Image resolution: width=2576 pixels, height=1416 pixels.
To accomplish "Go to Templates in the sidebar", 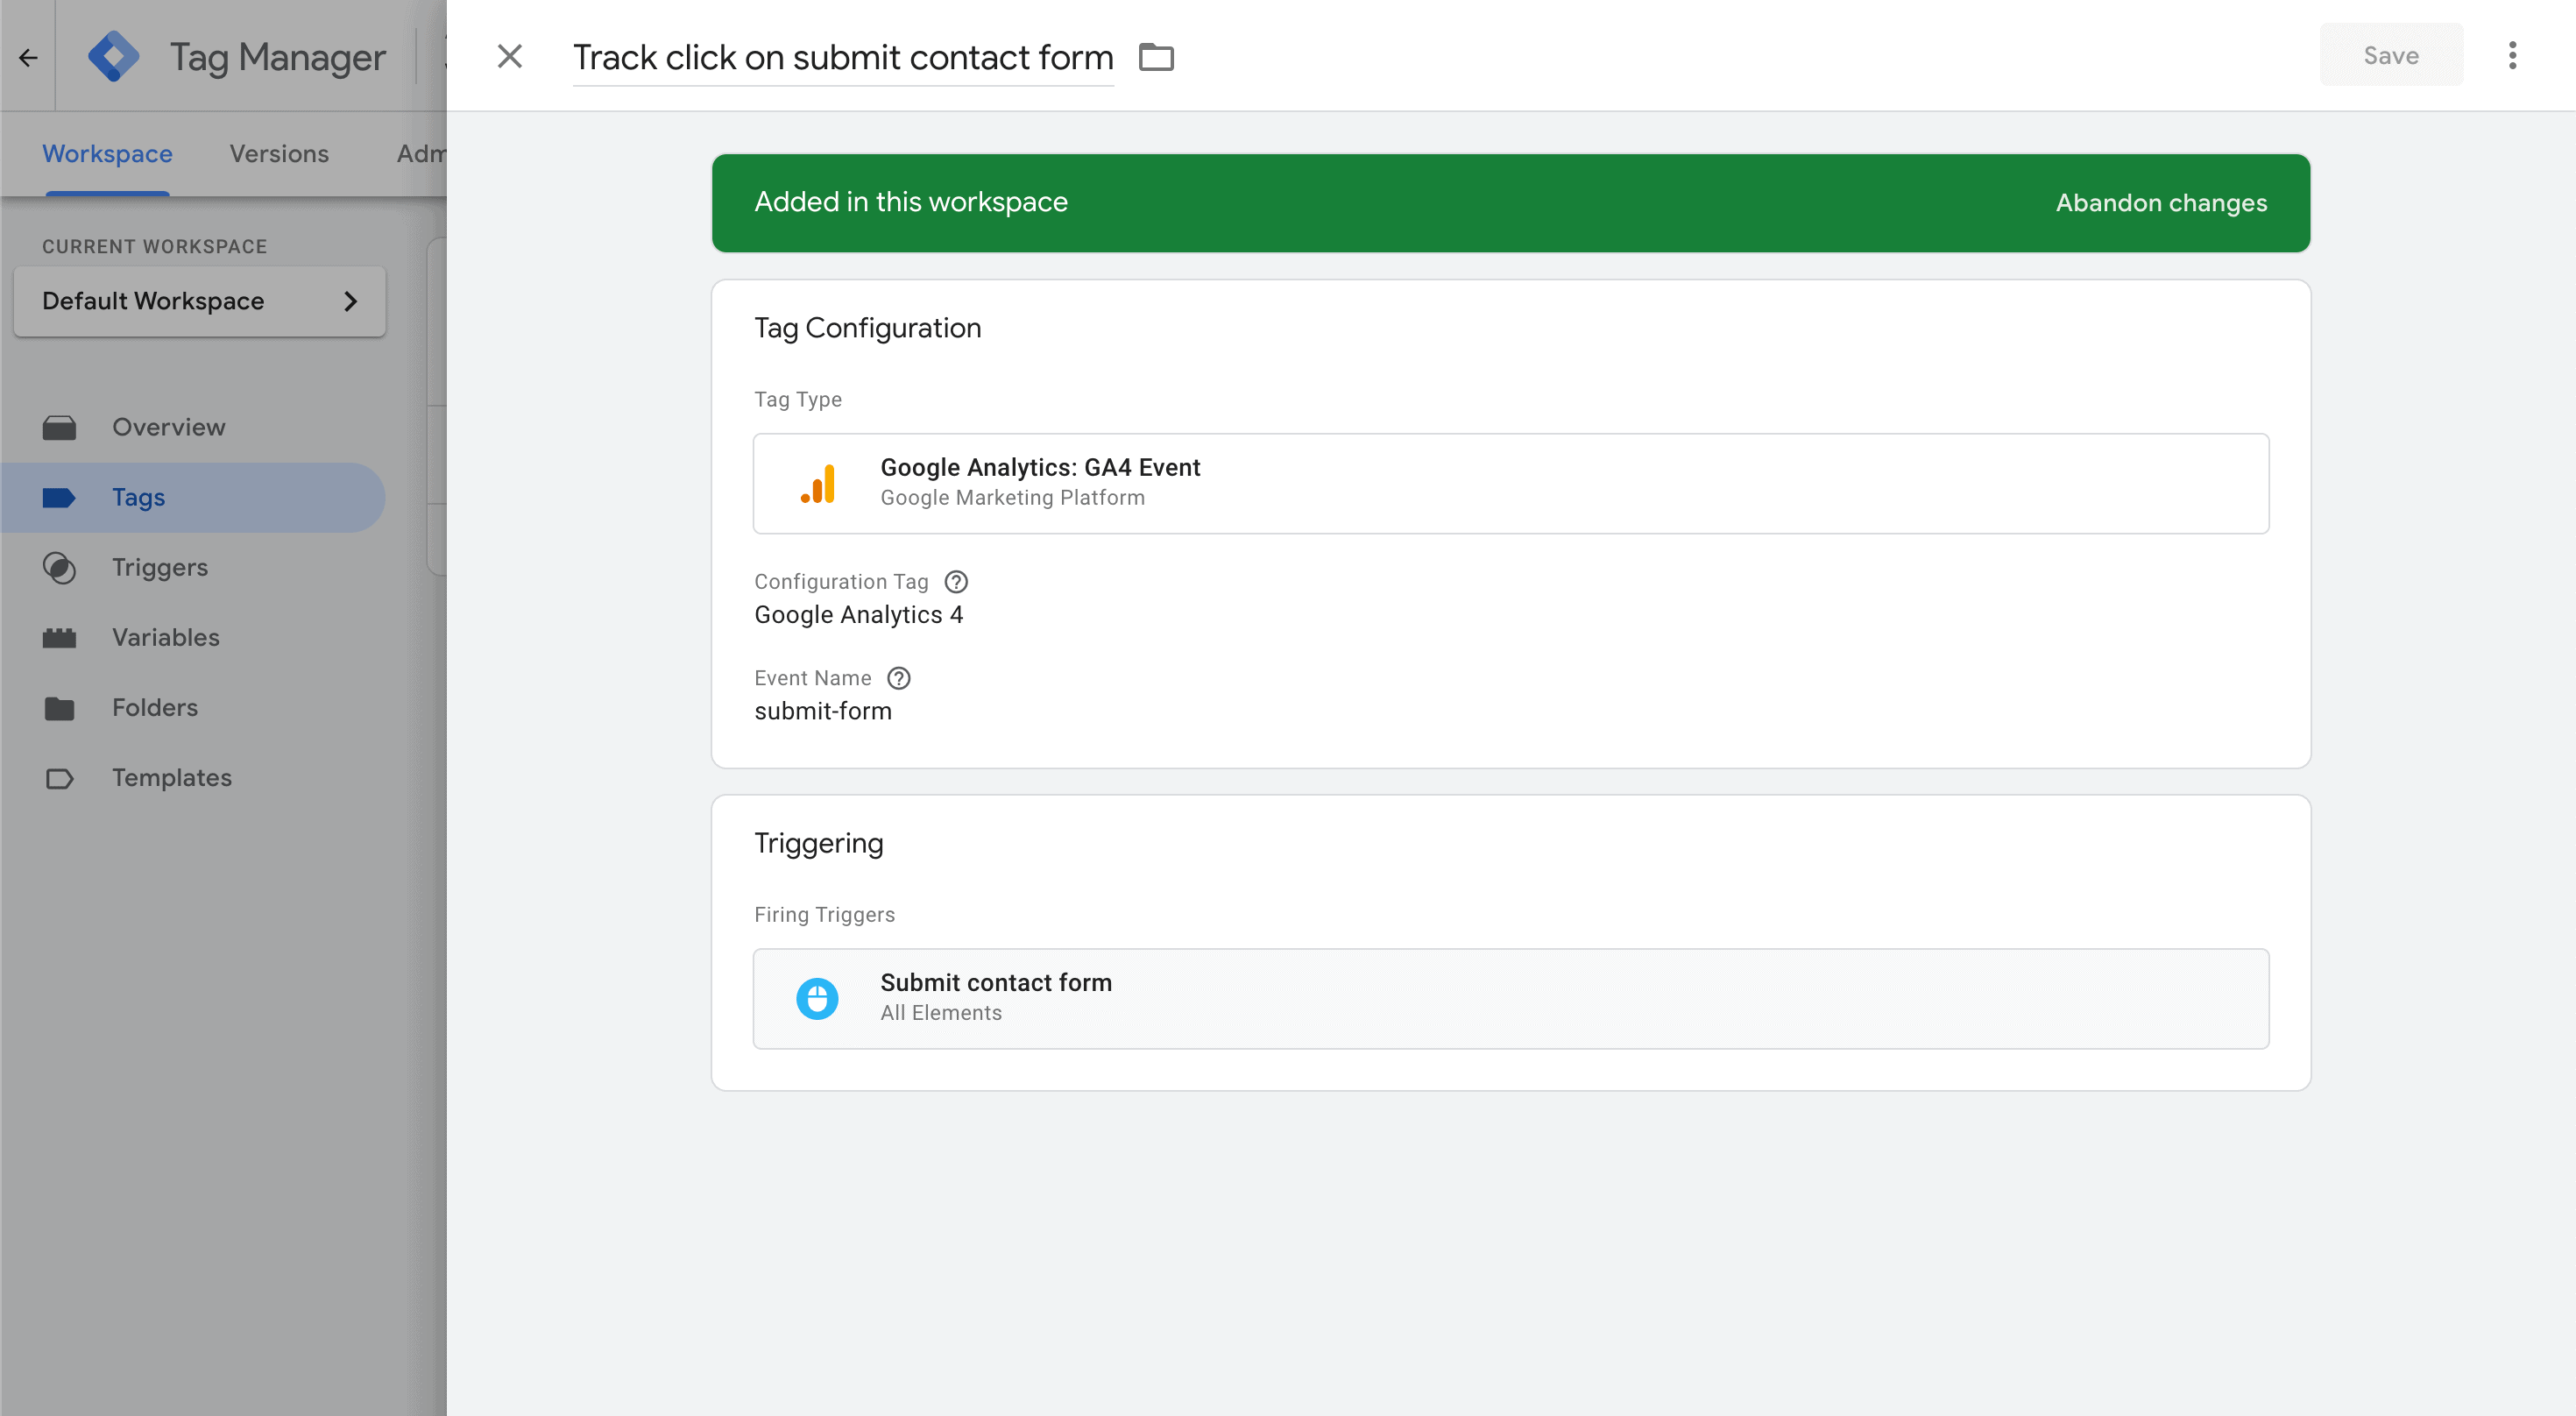I will click(x=171, y=777).
